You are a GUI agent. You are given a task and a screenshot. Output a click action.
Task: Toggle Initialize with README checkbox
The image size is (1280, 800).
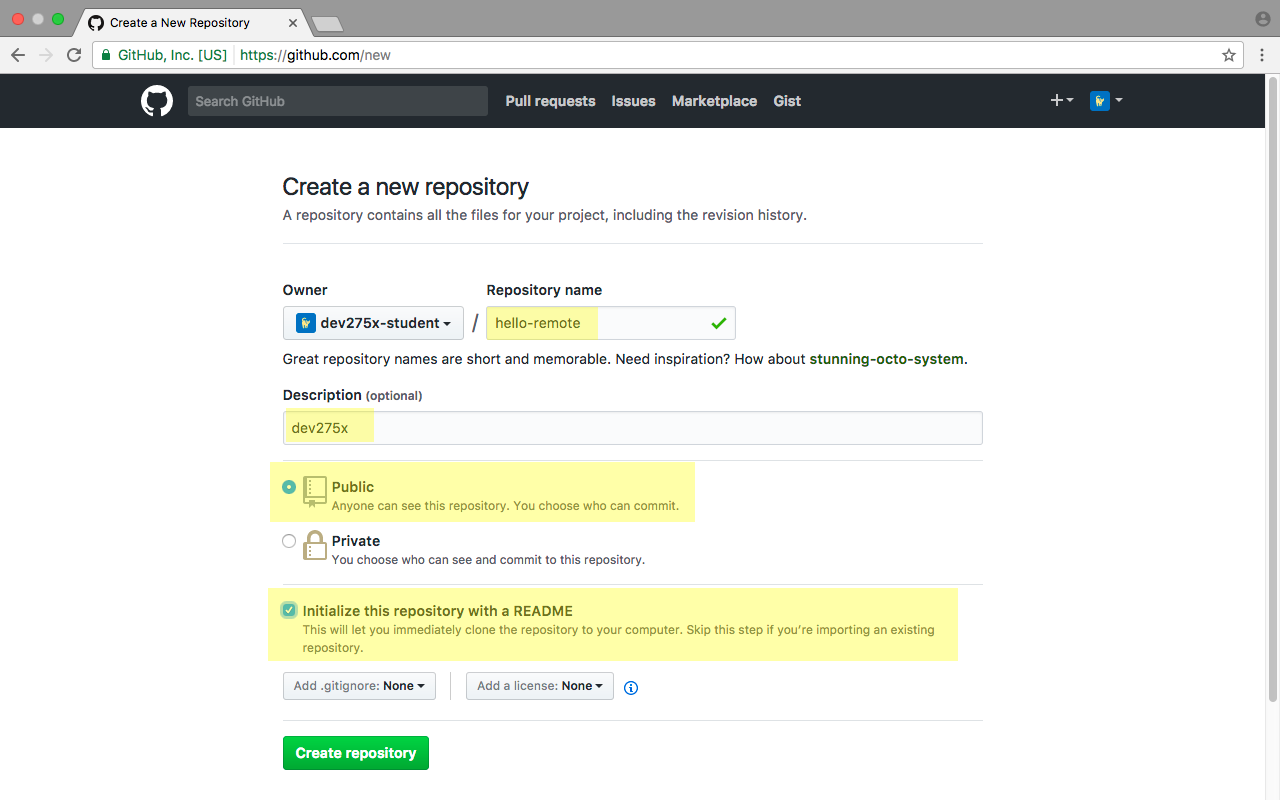[x=289, y=610]
